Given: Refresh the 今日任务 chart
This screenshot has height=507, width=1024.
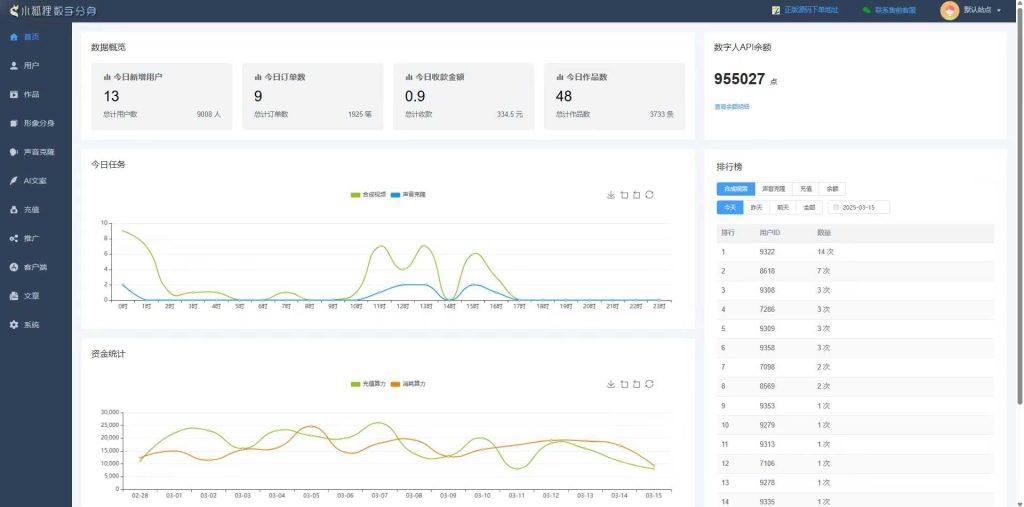Looking at the screenshot, I should [x=649, y=195].
